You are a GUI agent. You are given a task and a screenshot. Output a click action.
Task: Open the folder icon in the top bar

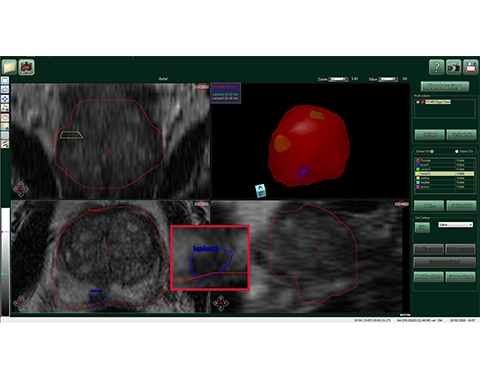pos(9,67)
